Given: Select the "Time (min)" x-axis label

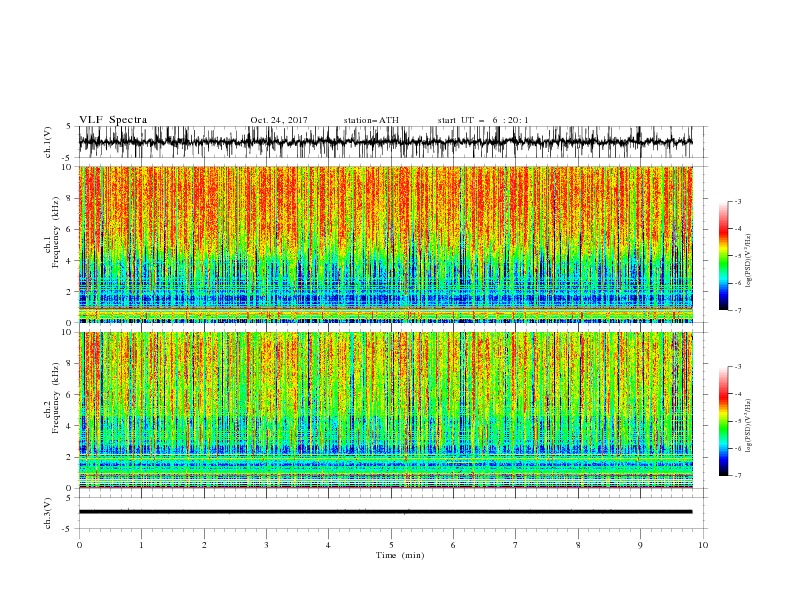Looking at the screenshot, I should pyautogui.click(x=400, y=555).
